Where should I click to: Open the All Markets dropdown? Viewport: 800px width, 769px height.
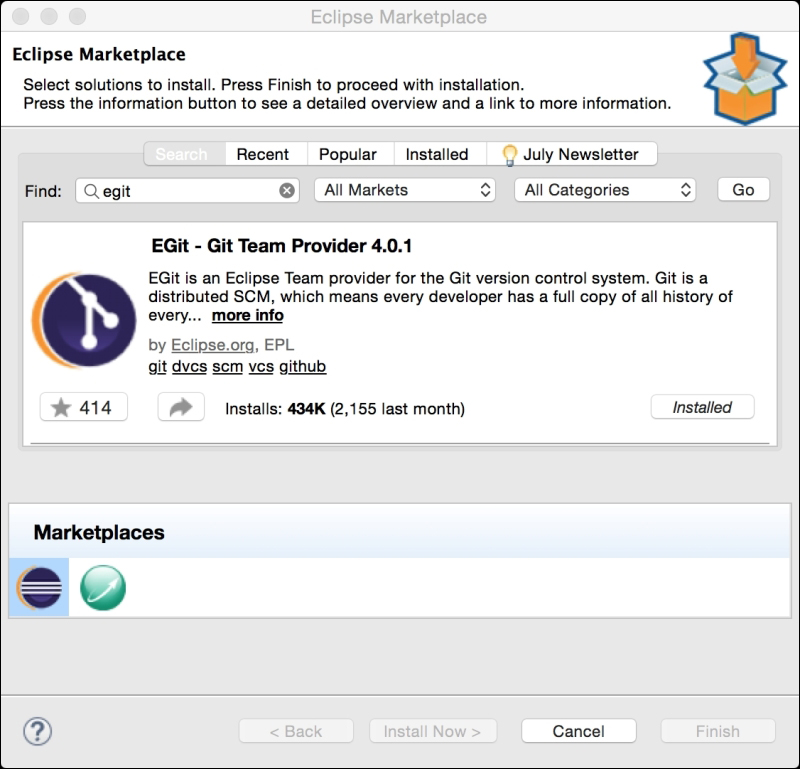tap(405, 190)
